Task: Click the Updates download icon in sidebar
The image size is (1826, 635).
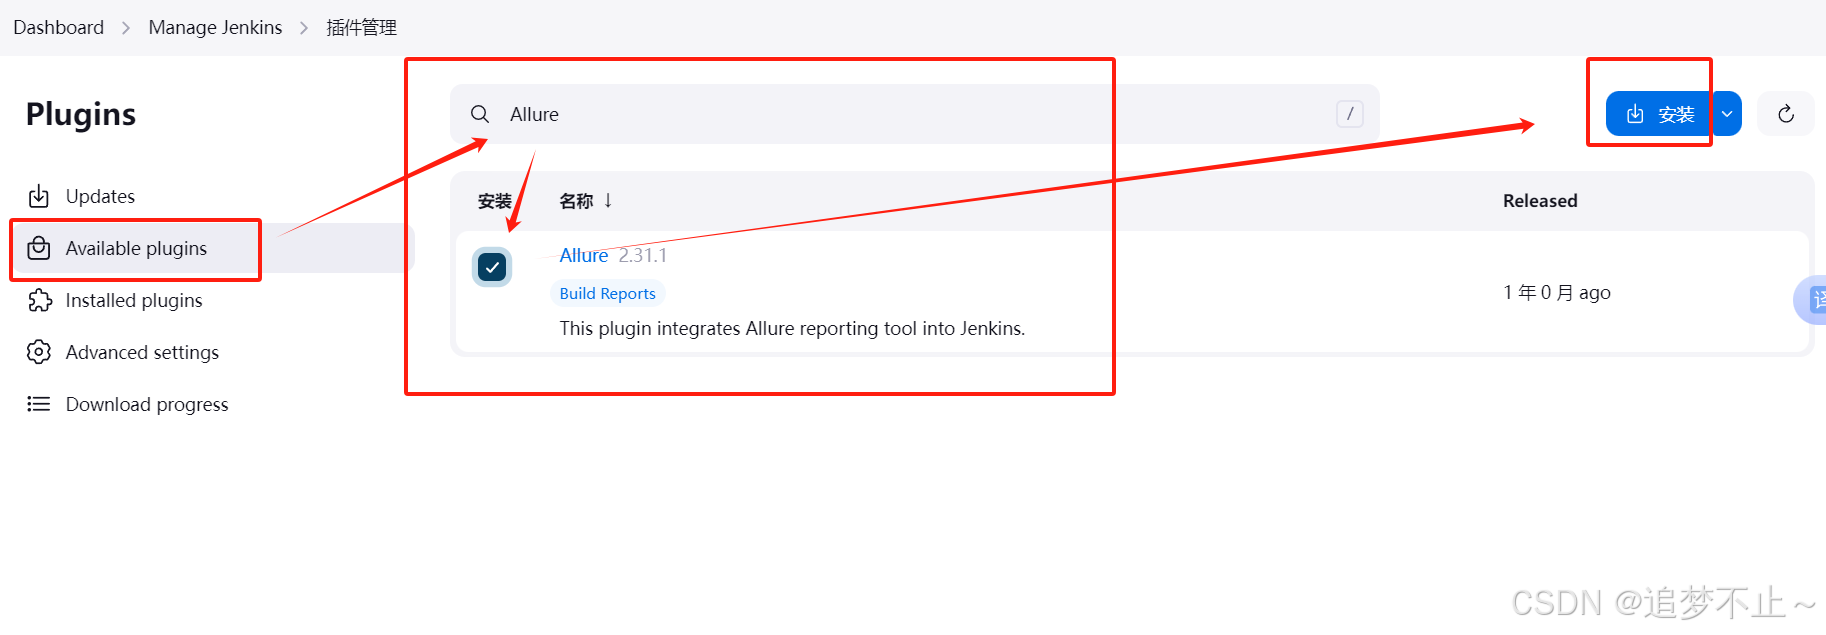Action: (39, 196)
